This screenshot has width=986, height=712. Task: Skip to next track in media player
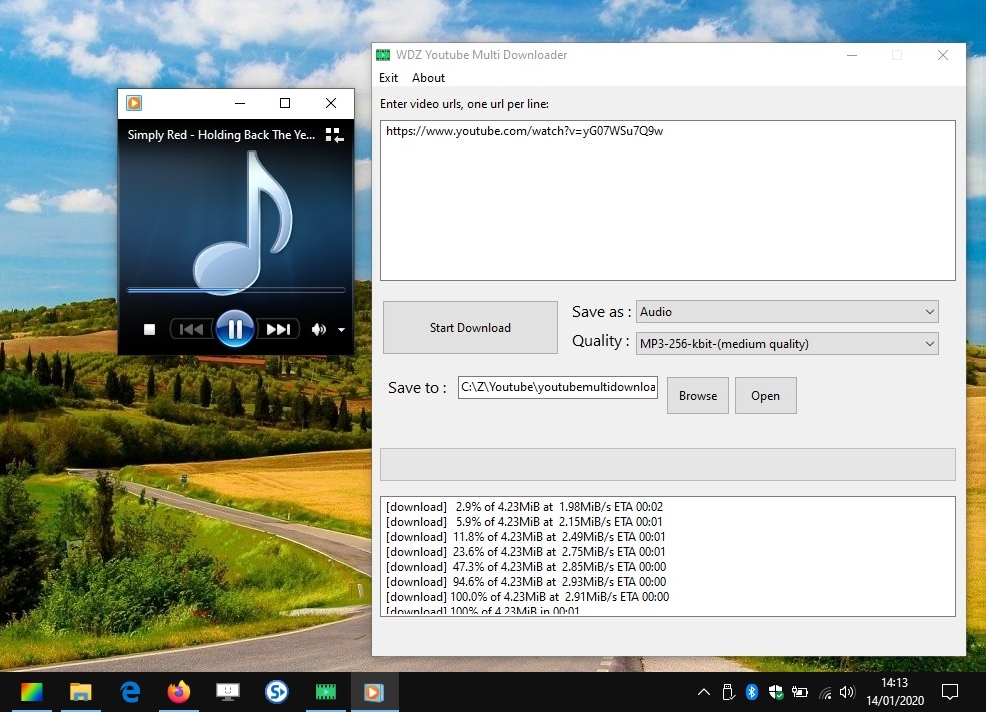278,329
